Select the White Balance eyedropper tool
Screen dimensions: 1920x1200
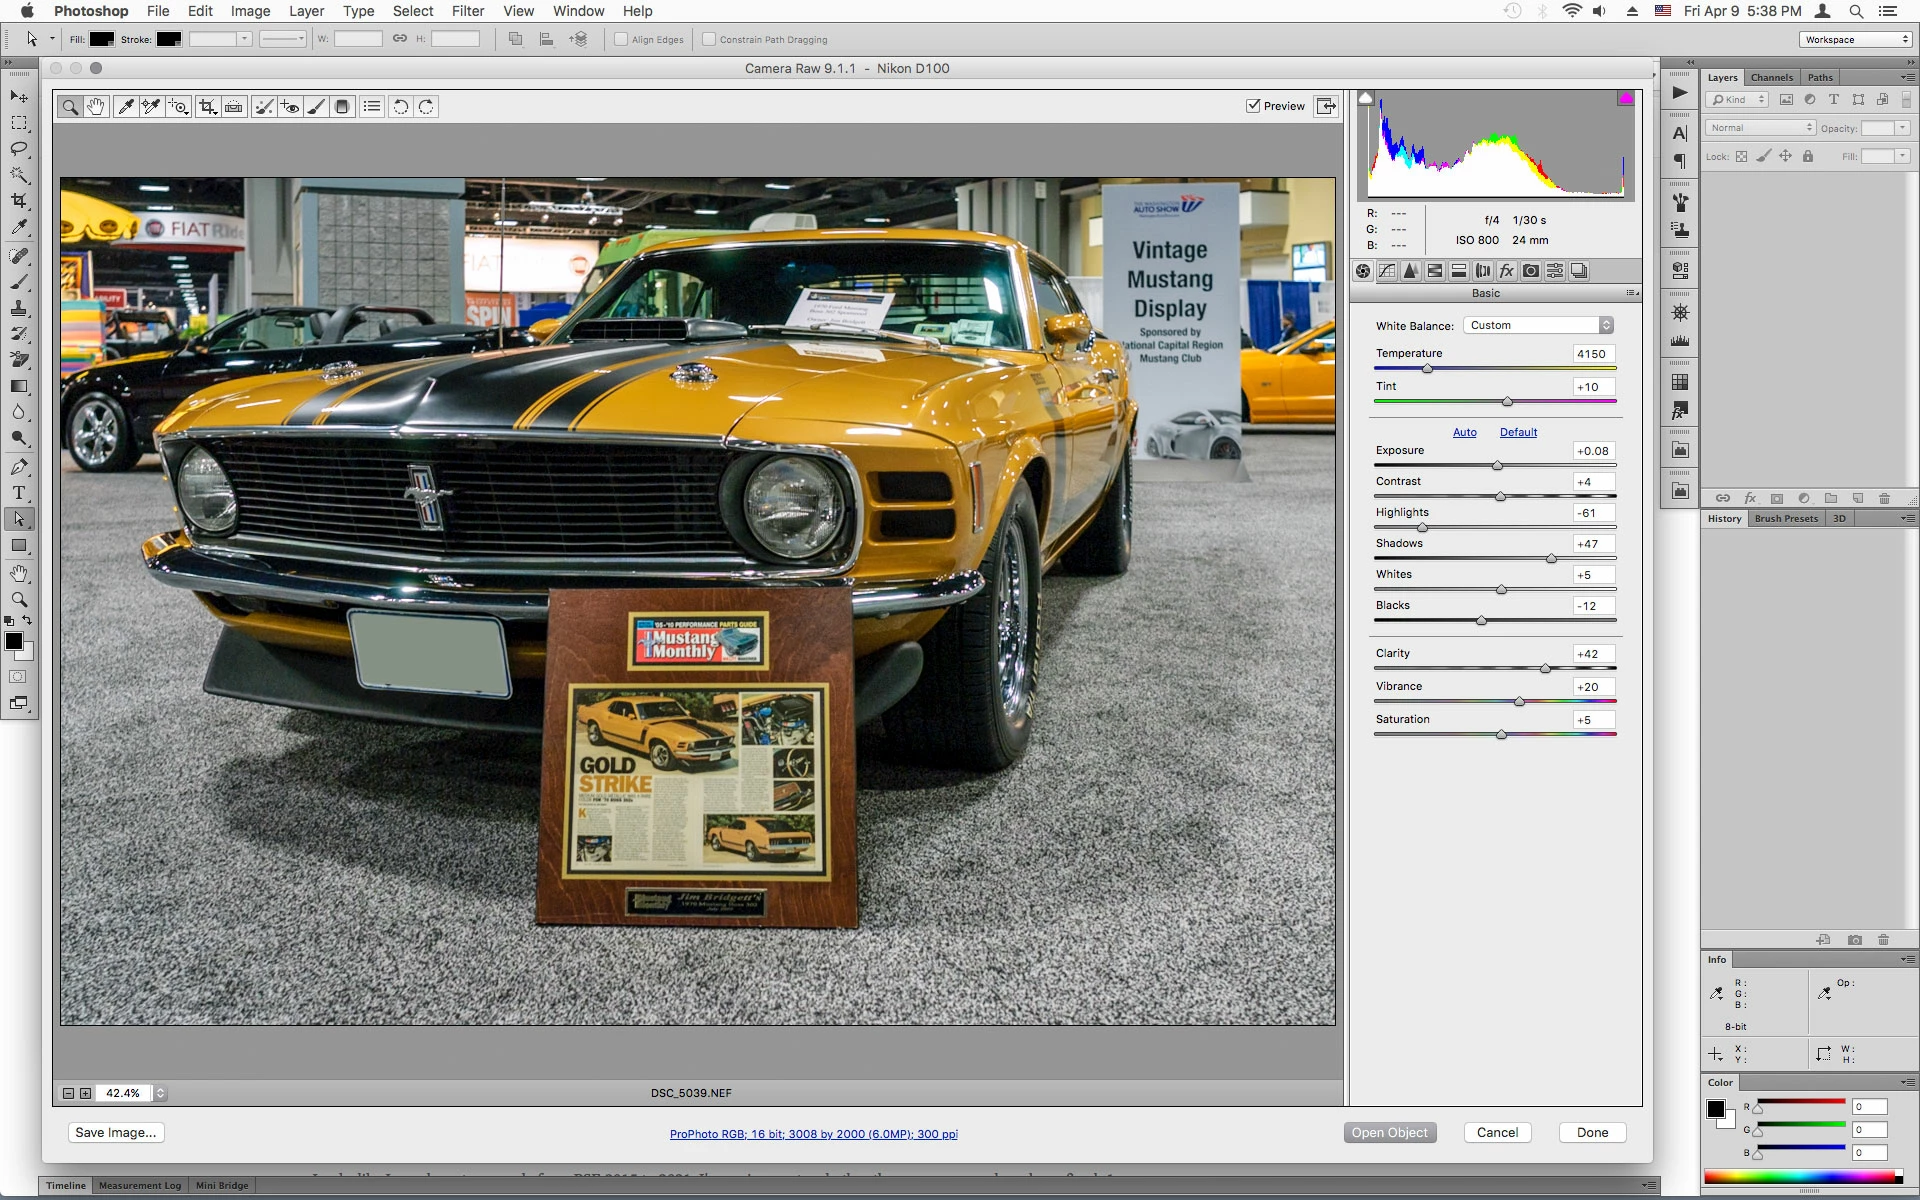pyautogui.click(x=125, y=107)
